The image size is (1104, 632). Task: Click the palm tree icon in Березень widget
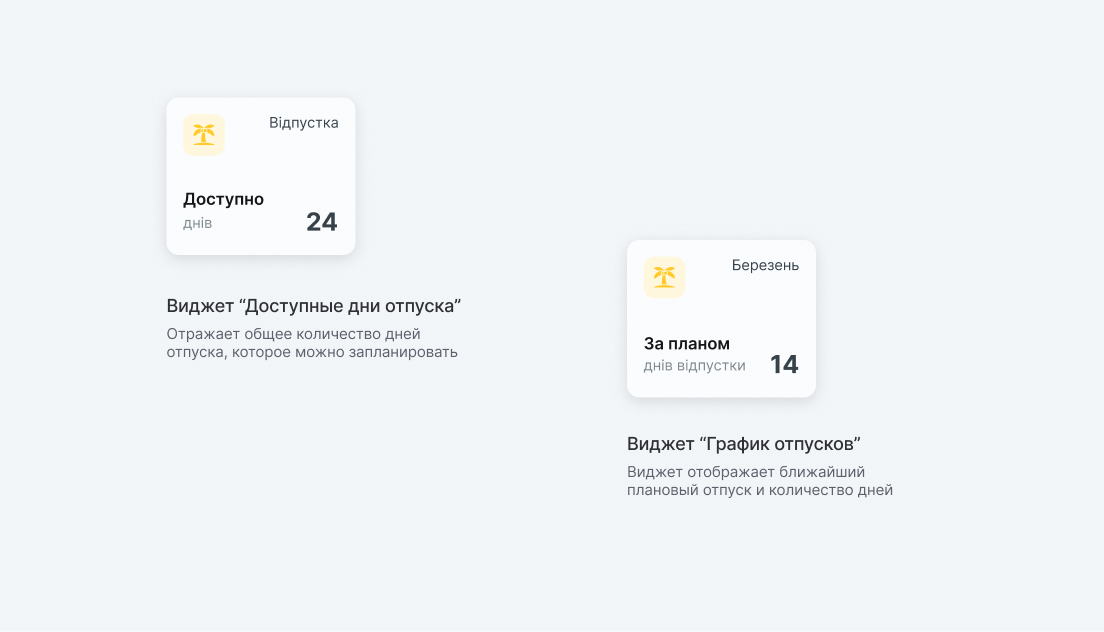664,277
